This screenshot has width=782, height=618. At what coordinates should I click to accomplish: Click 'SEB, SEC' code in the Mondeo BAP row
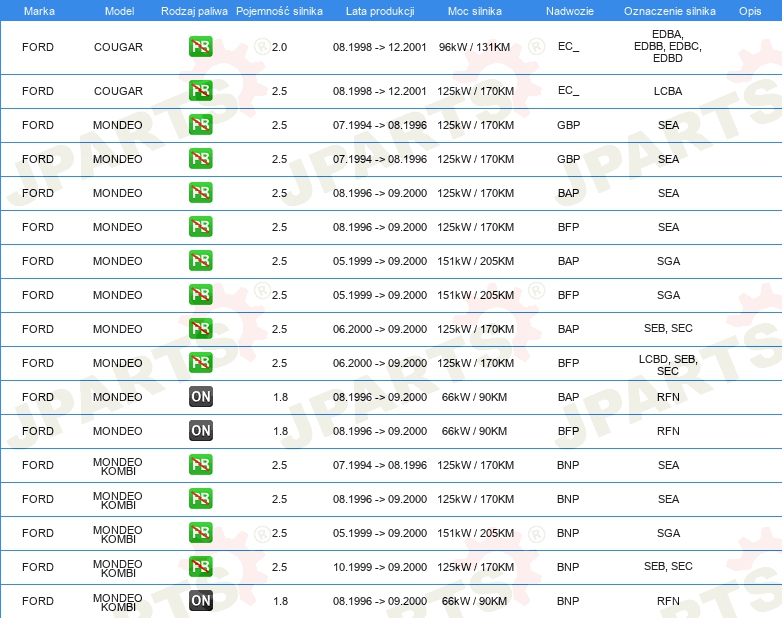[668, 328]
